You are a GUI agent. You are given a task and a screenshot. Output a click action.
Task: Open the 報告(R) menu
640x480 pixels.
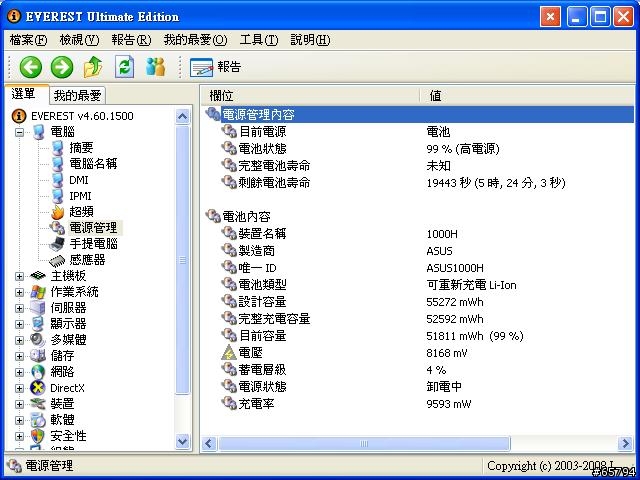[x=131, y=40]
